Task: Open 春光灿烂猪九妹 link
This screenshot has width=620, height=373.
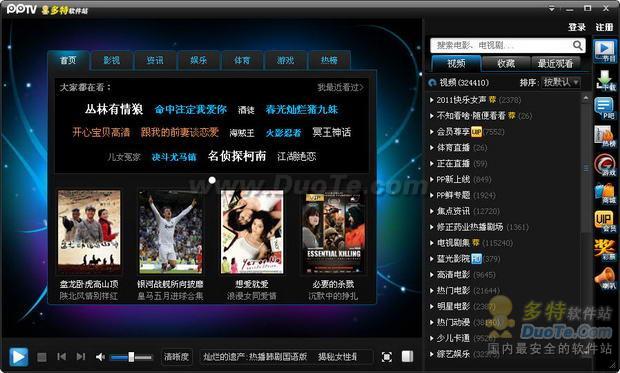Action: [302, 110]
